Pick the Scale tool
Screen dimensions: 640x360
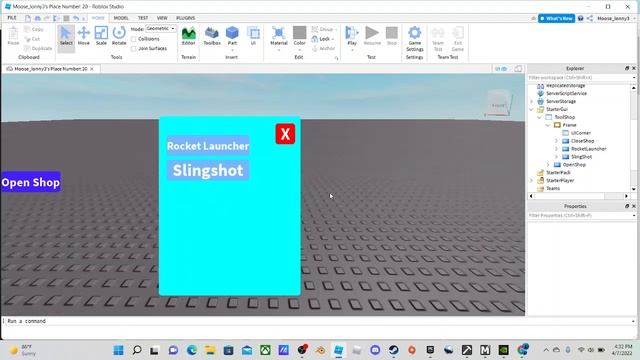coord(101,36)
